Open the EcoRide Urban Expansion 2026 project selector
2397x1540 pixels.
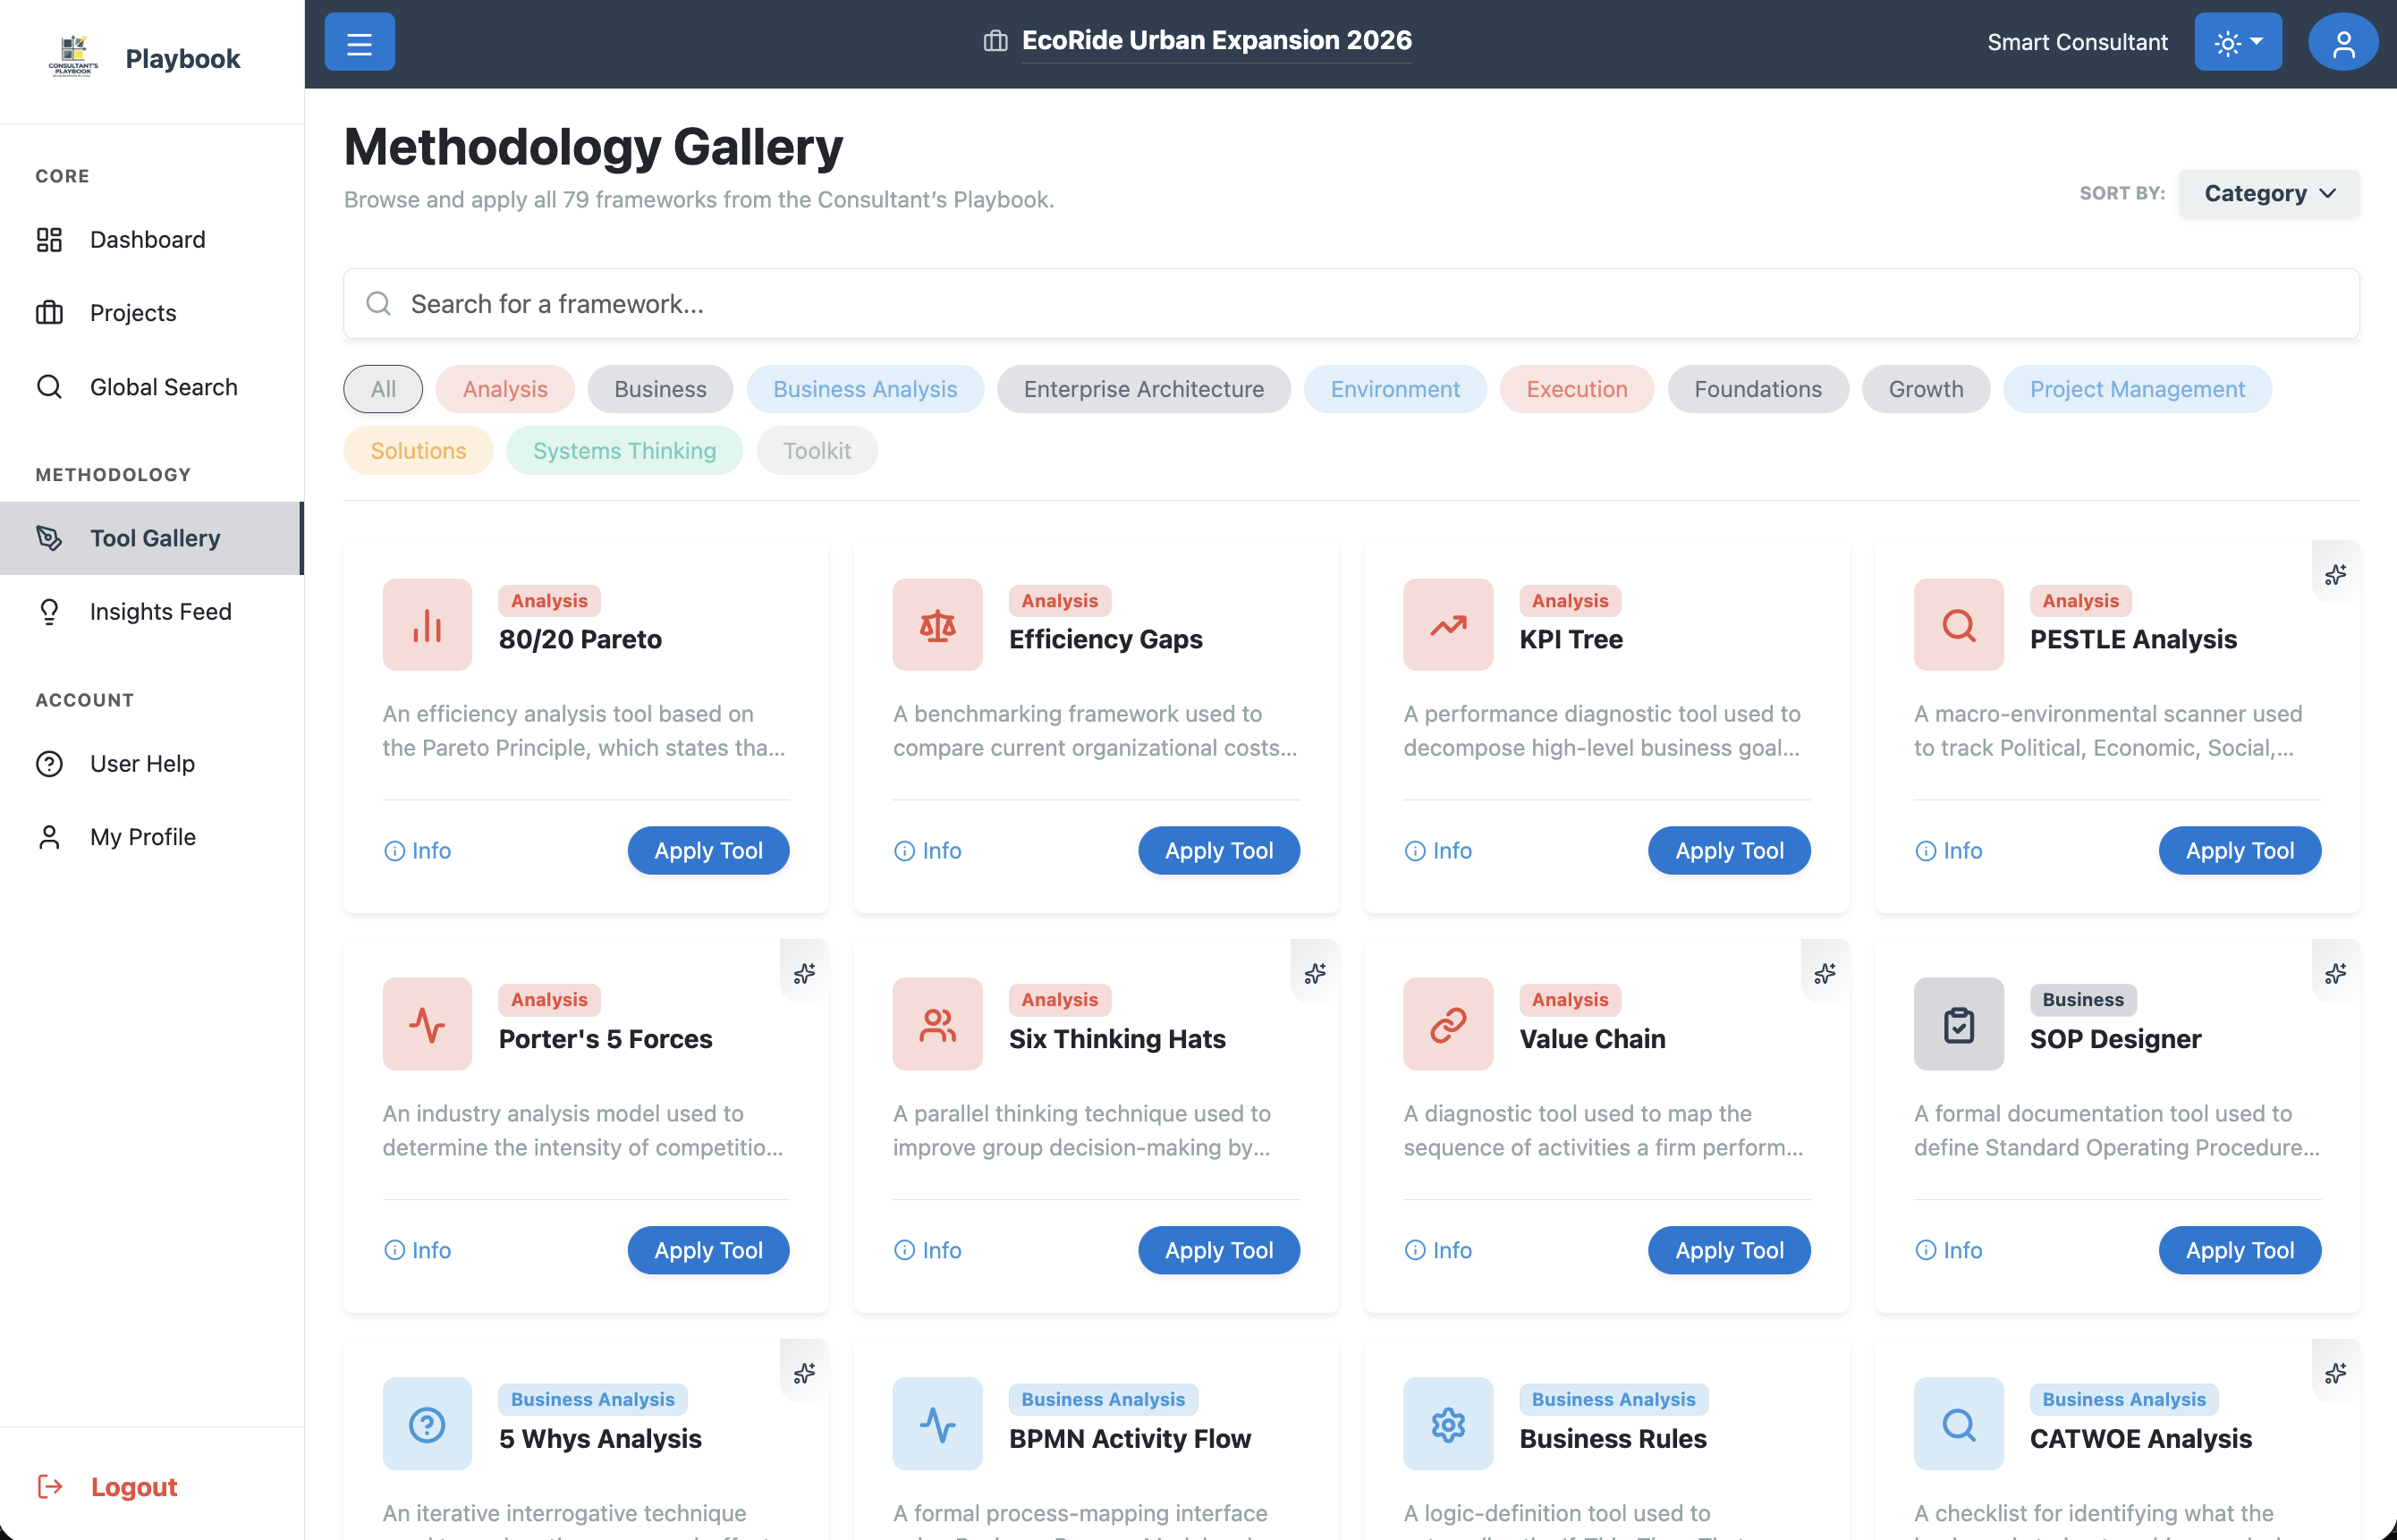[1215, 41]
